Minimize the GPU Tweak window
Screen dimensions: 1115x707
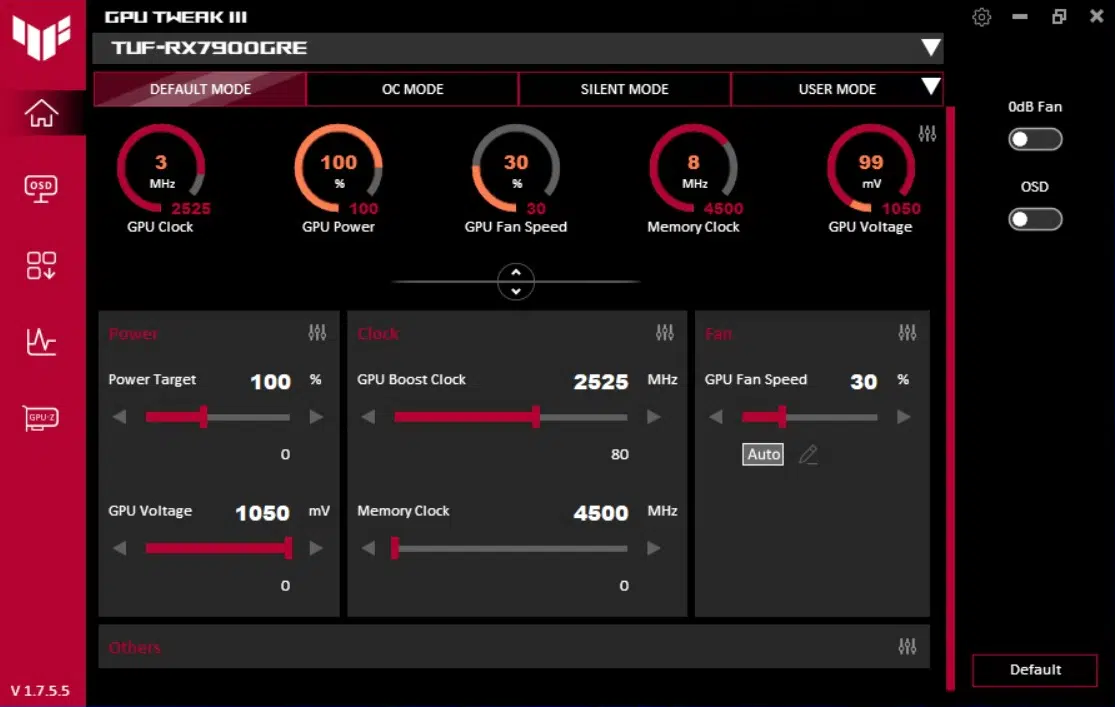click(x=1020, y=16)
